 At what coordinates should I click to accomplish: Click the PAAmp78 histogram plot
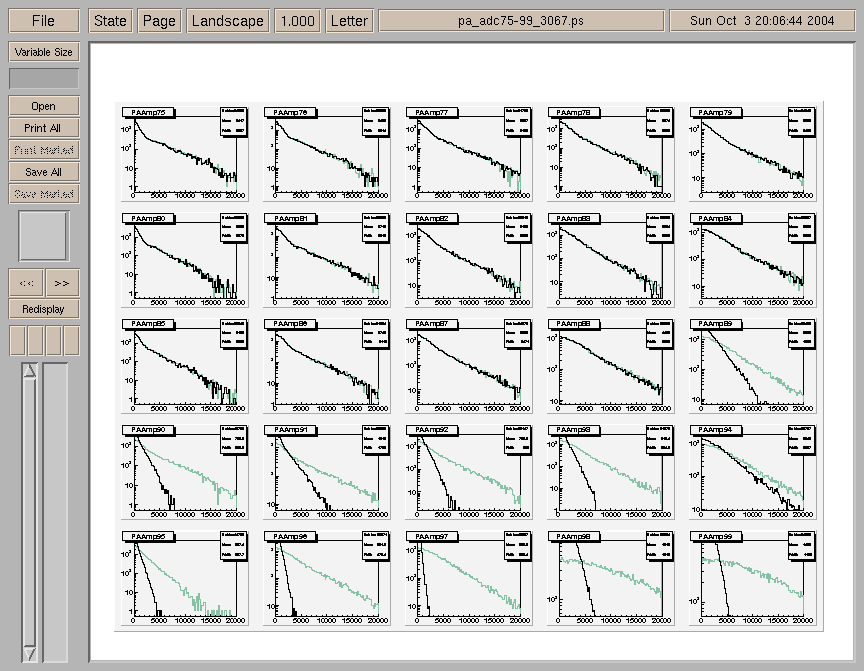(x=611, y=154)
